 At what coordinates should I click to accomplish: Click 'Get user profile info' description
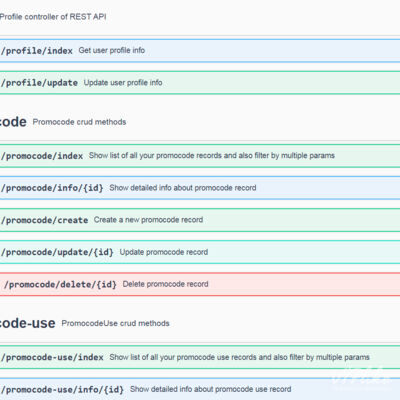tap(112, 50)
